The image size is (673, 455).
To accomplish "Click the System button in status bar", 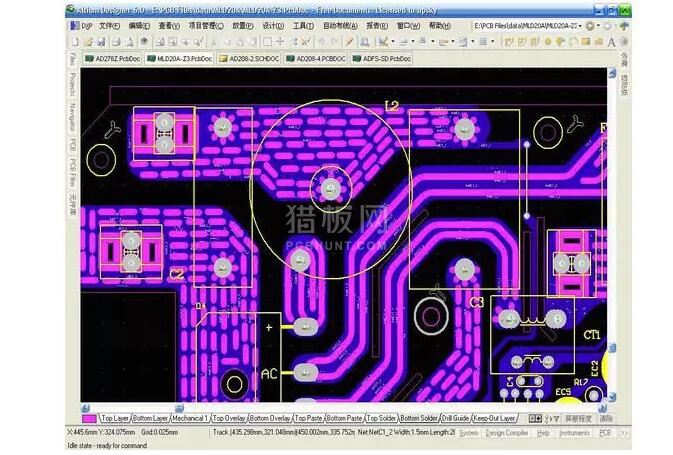I will 466,433.
